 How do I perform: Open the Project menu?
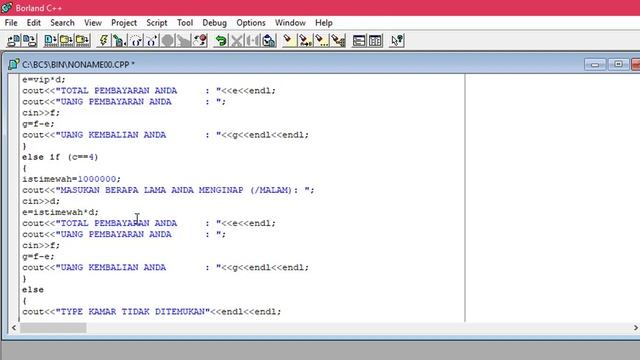pyautogui.click(x=124, y=23)
